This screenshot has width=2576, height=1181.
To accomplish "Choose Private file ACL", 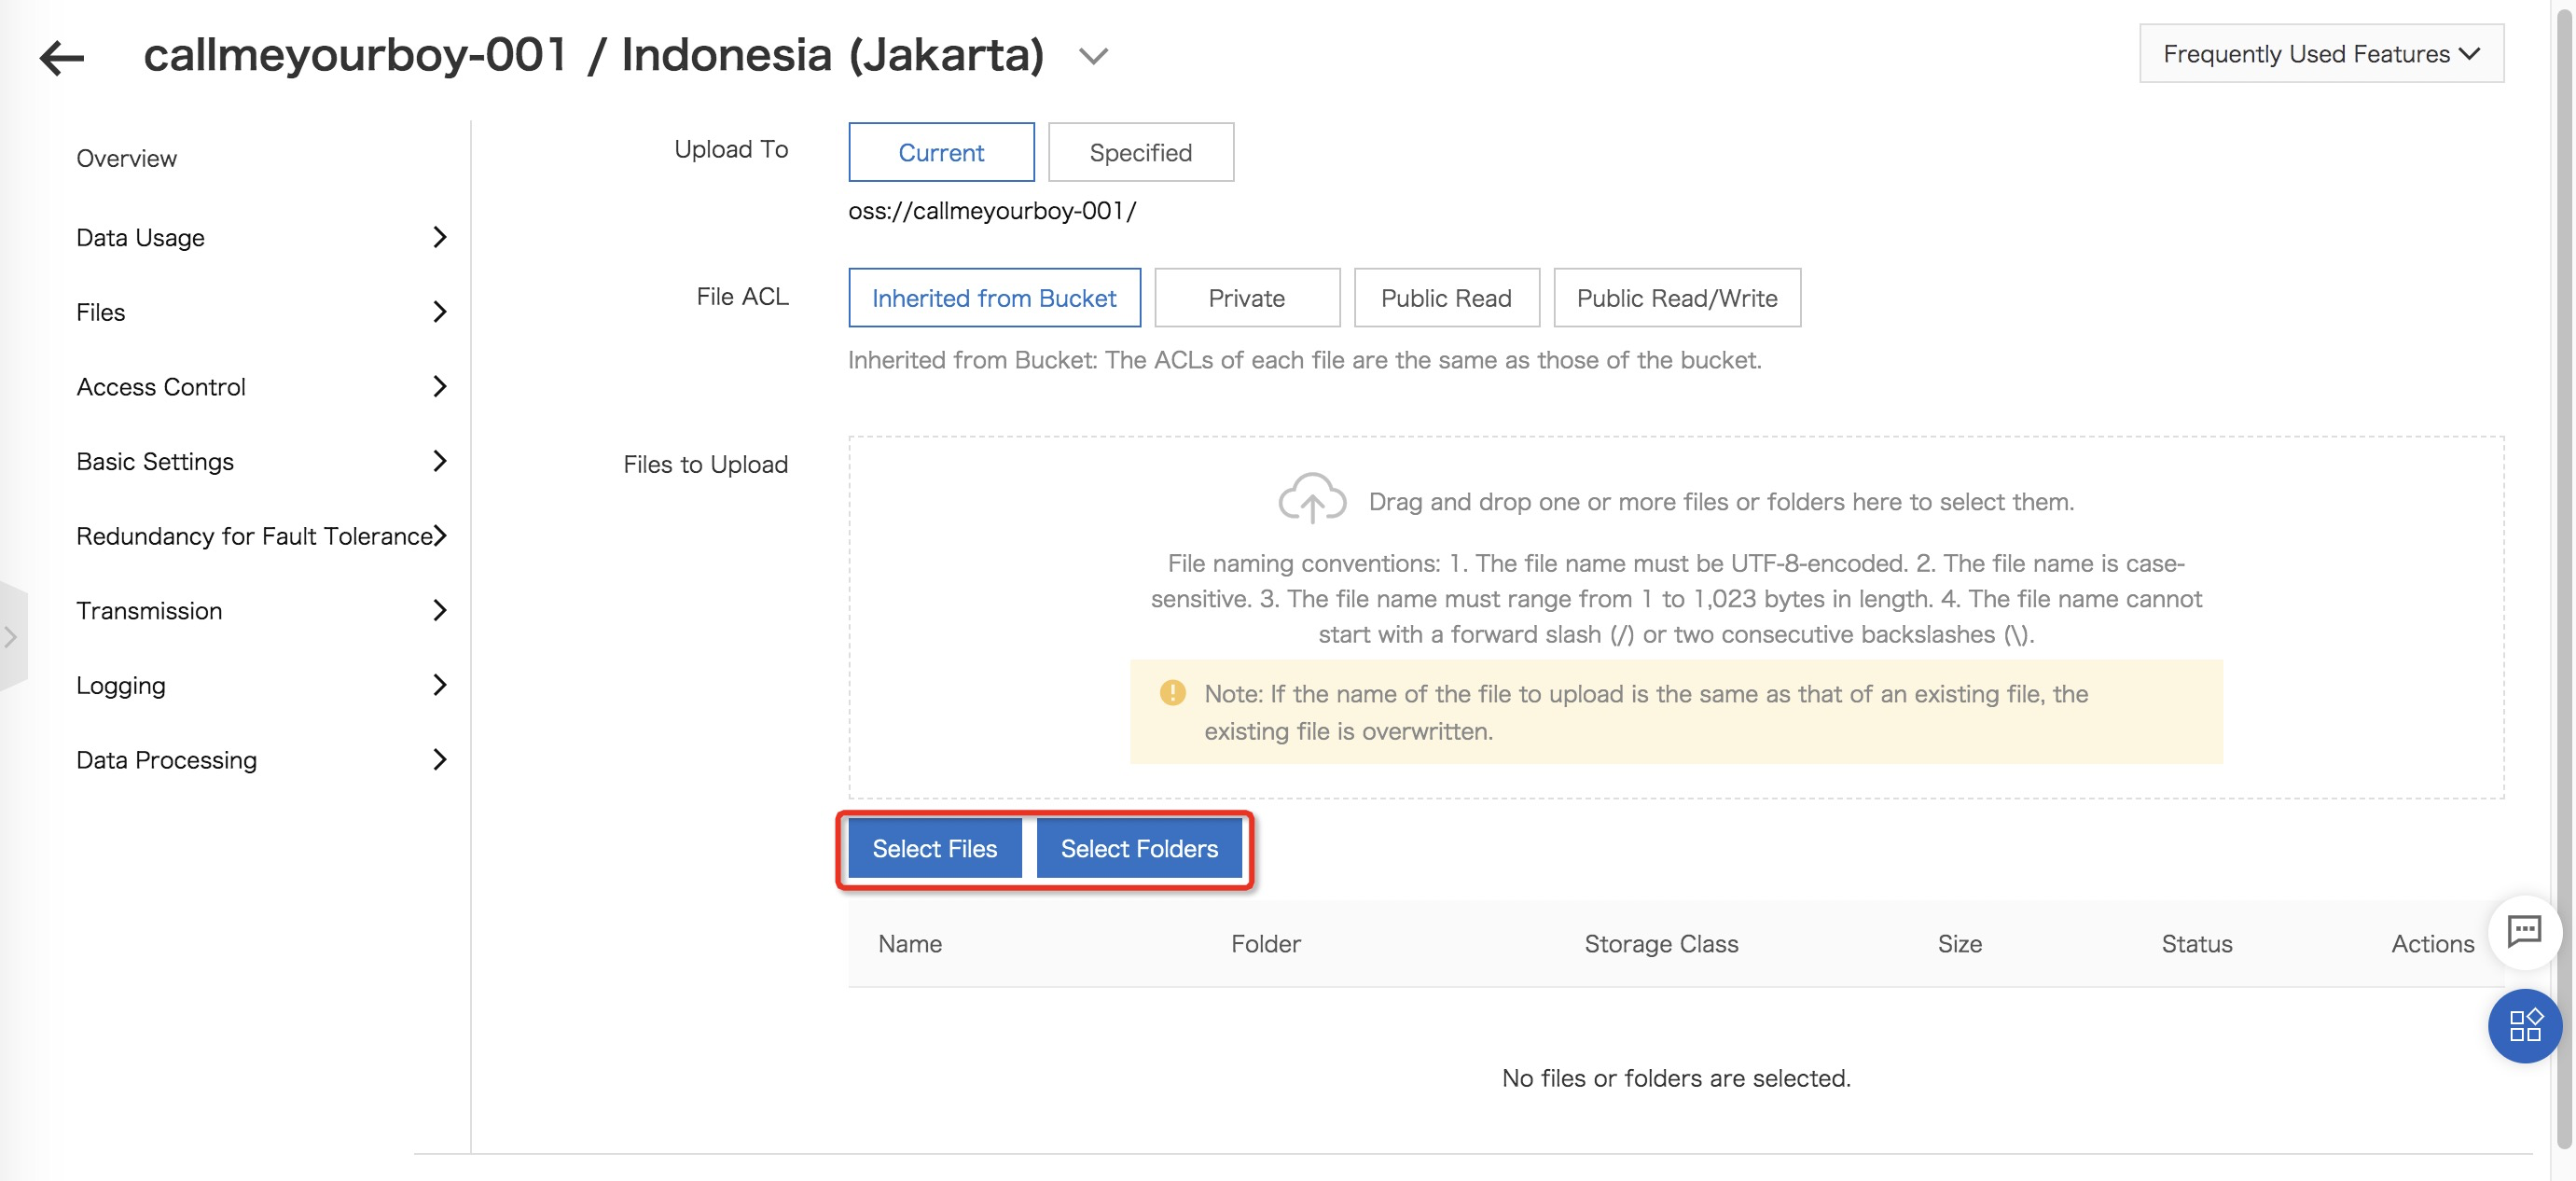I will point(1246,297).
